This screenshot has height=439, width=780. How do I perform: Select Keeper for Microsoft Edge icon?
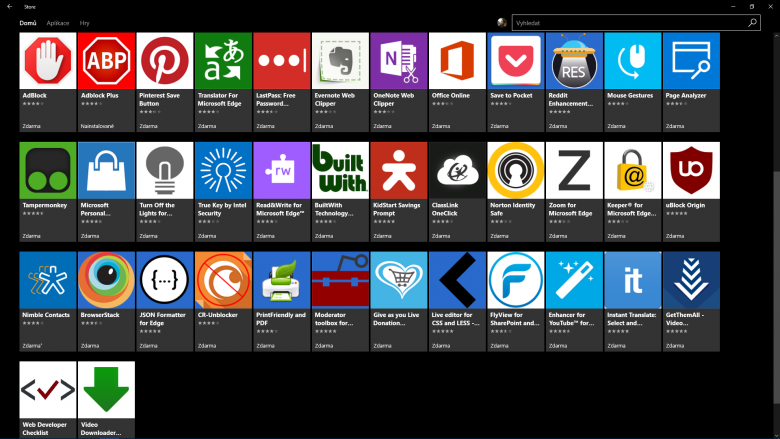(x=633, y=171)
